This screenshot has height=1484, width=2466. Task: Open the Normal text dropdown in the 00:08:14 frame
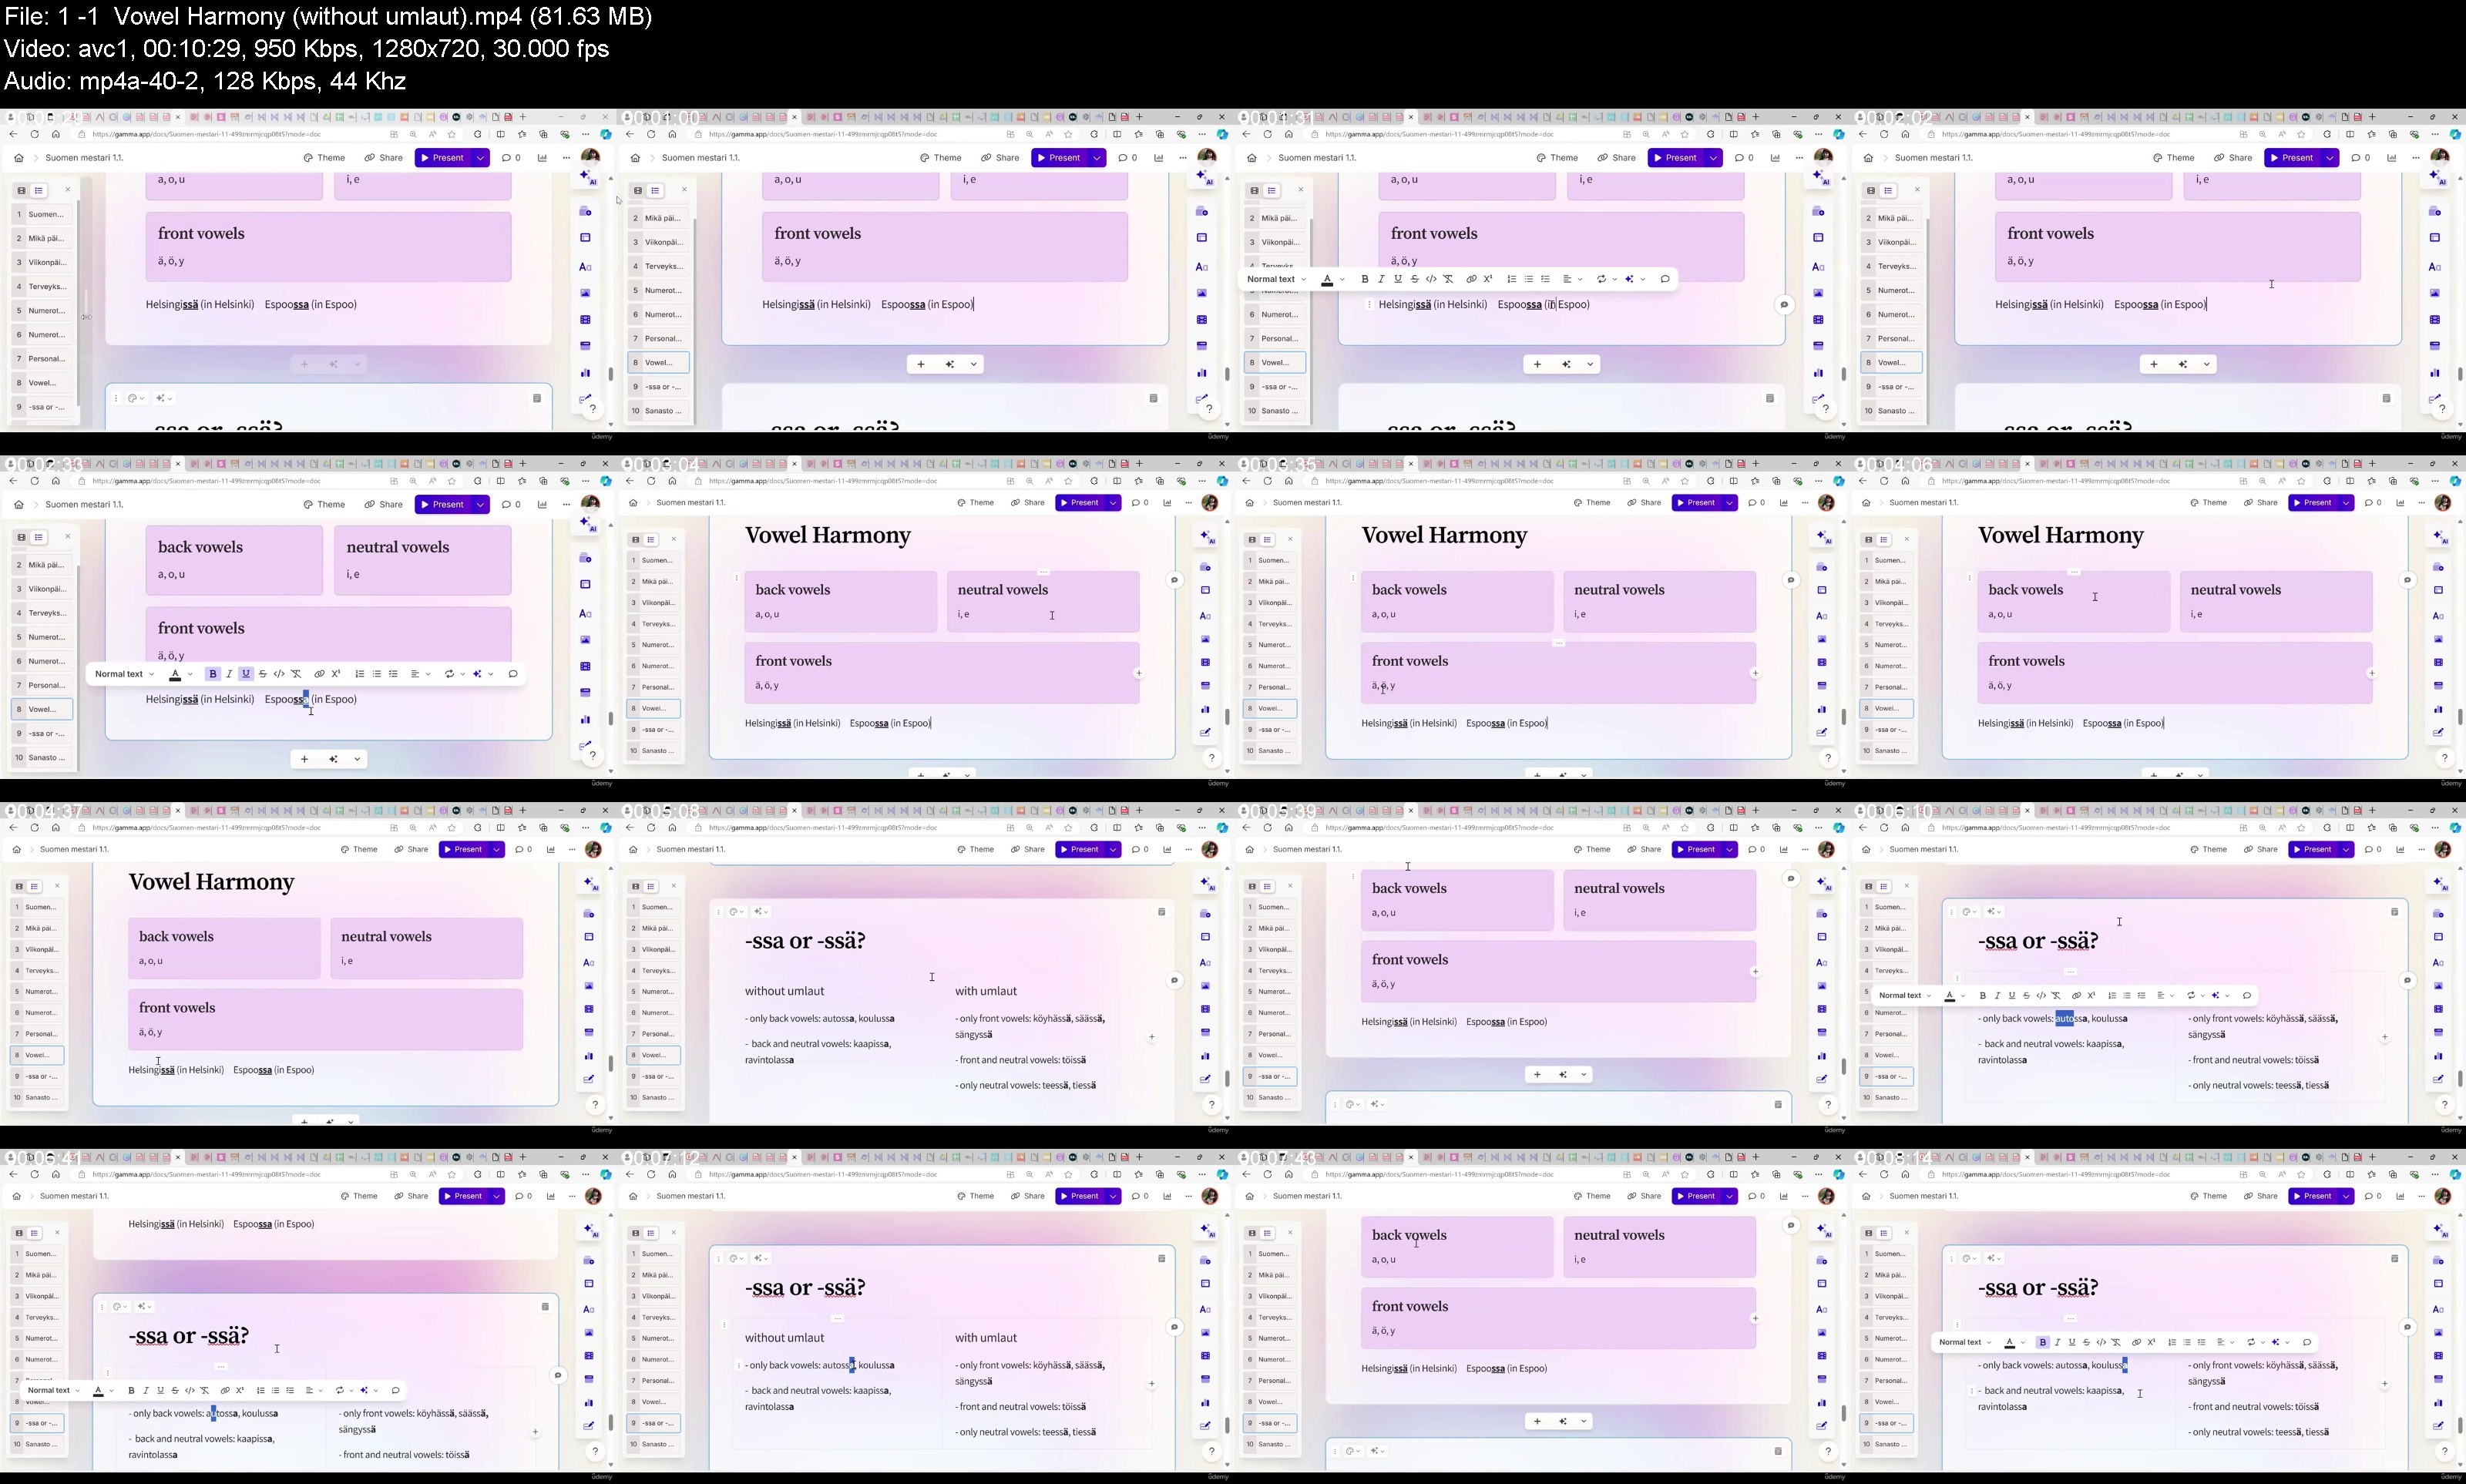click(x=1965, y=1343)
